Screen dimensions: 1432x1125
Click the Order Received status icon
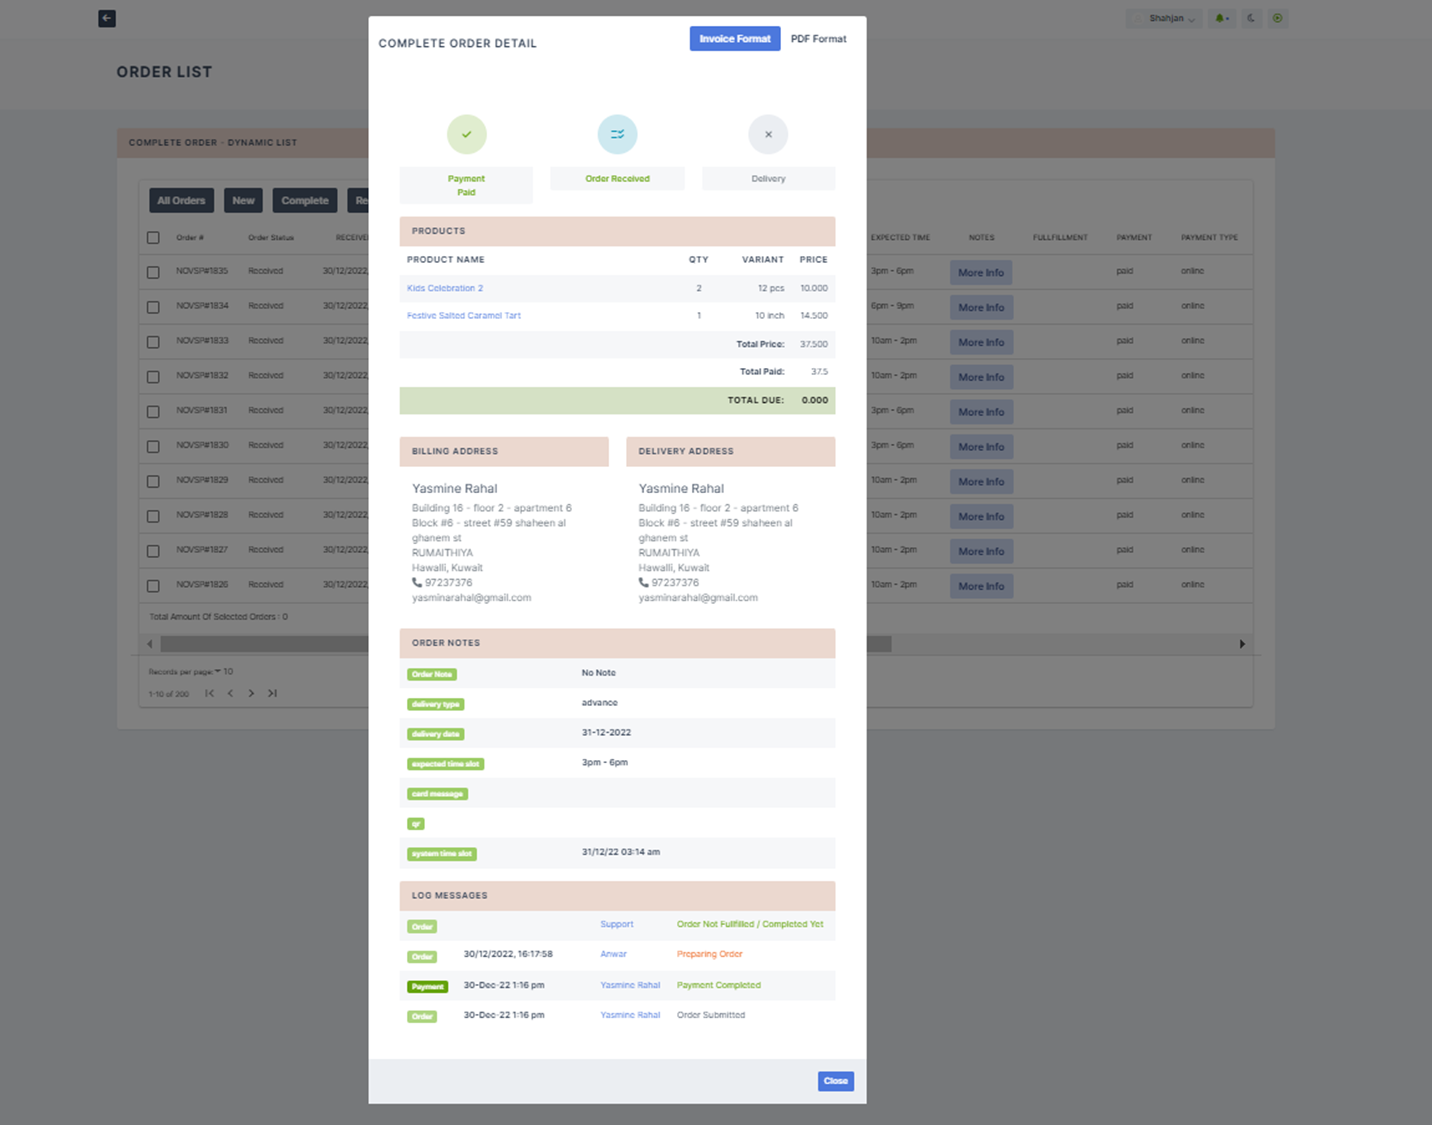[617, 134]
